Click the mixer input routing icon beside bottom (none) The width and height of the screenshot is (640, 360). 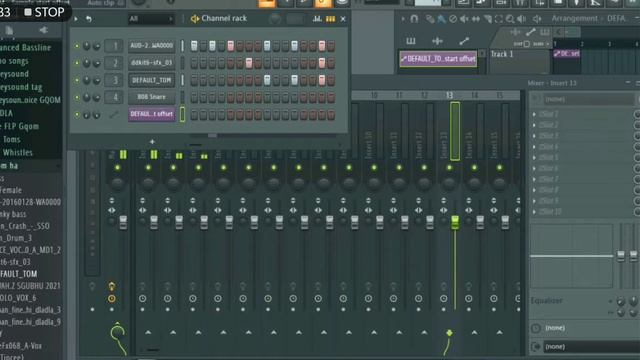click(x=536, y=347)
